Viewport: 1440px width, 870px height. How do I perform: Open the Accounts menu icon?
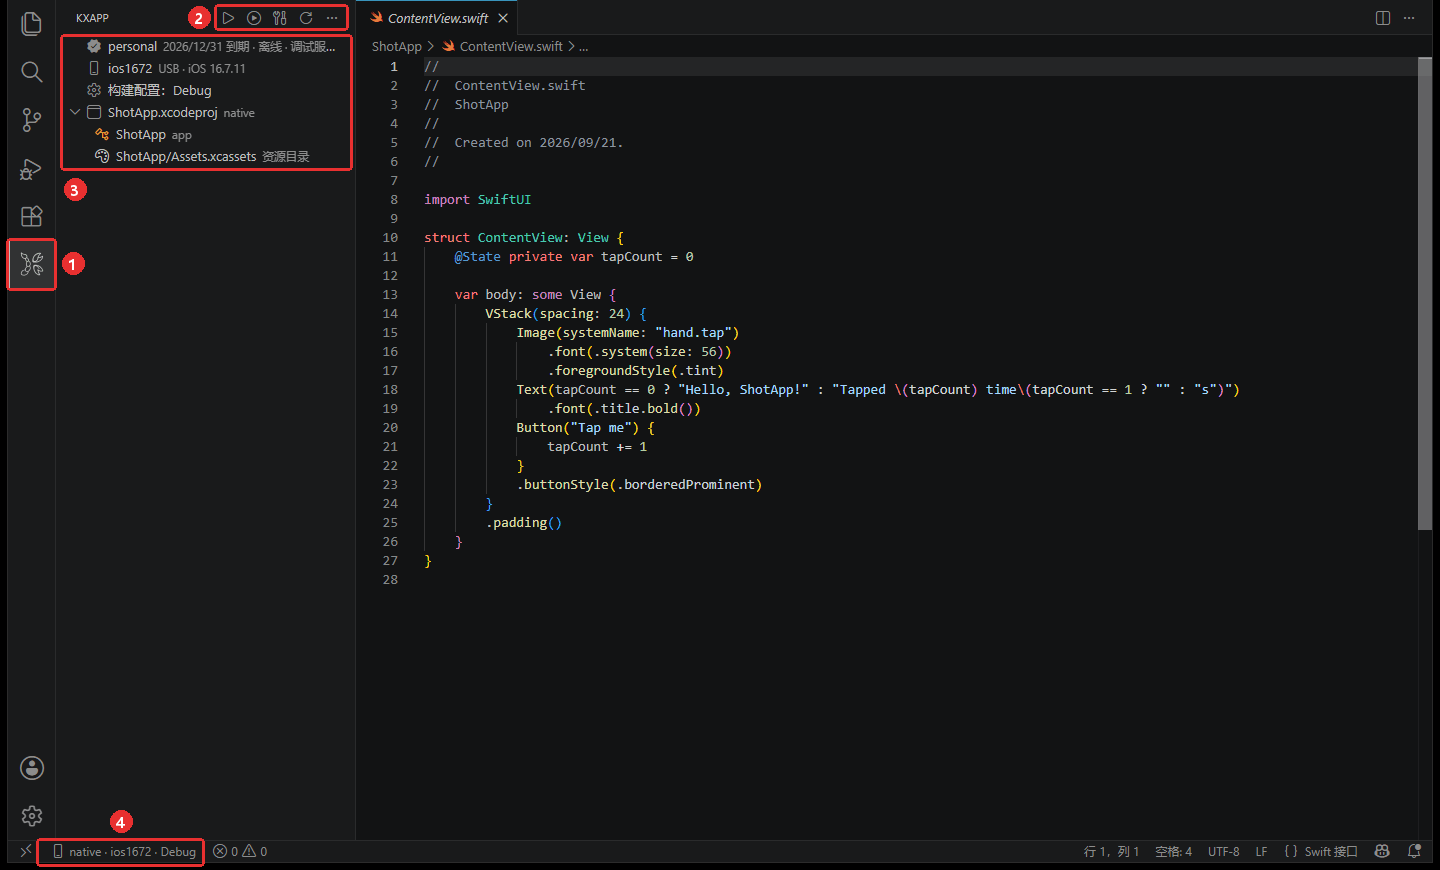32,768
